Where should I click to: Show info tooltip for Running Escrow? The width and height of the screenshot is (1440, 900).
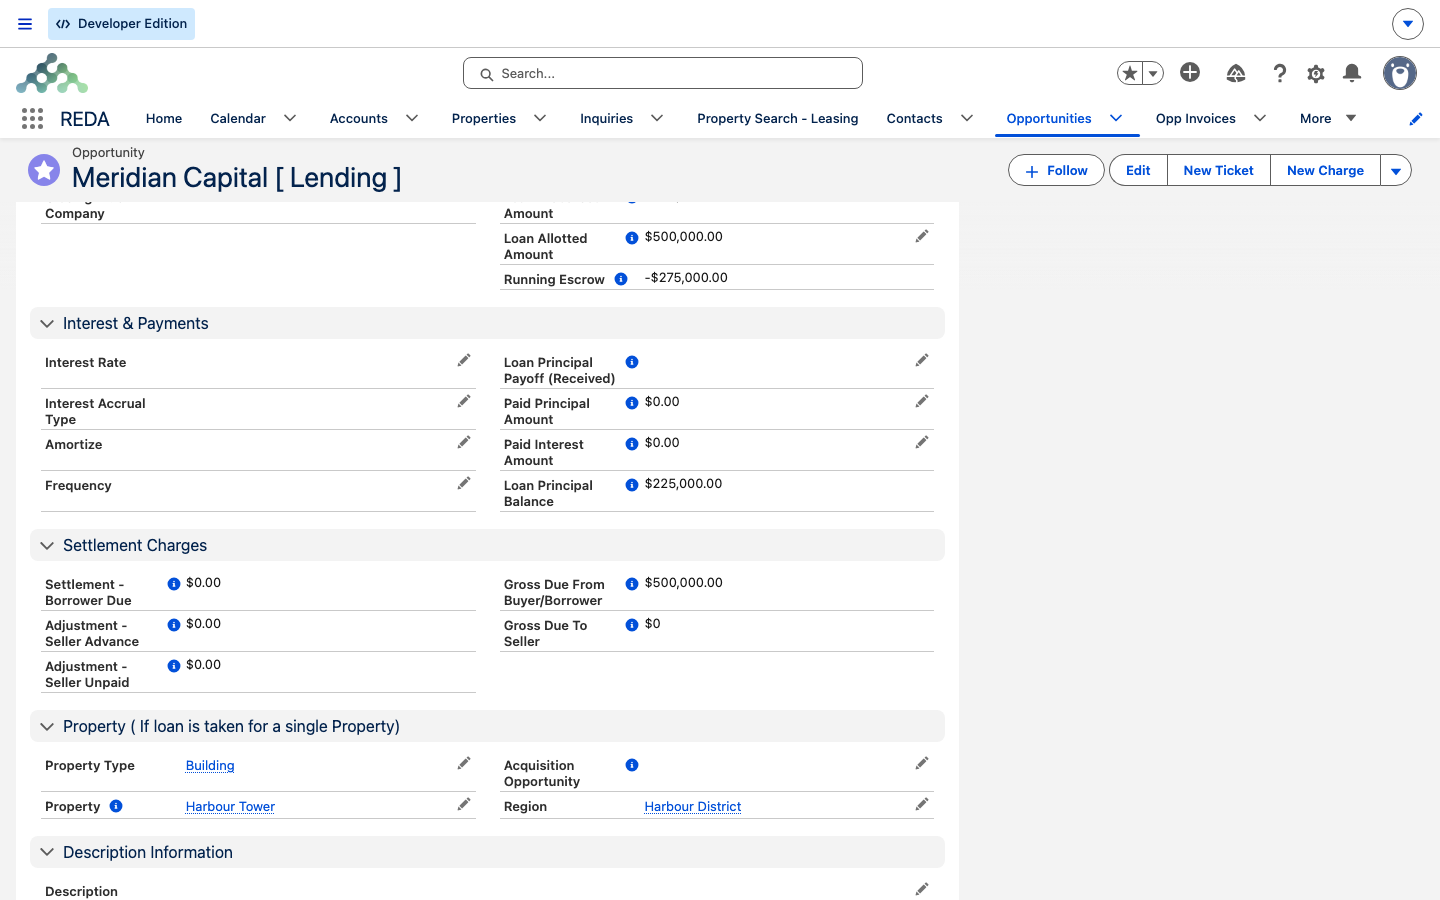point(621,279)
